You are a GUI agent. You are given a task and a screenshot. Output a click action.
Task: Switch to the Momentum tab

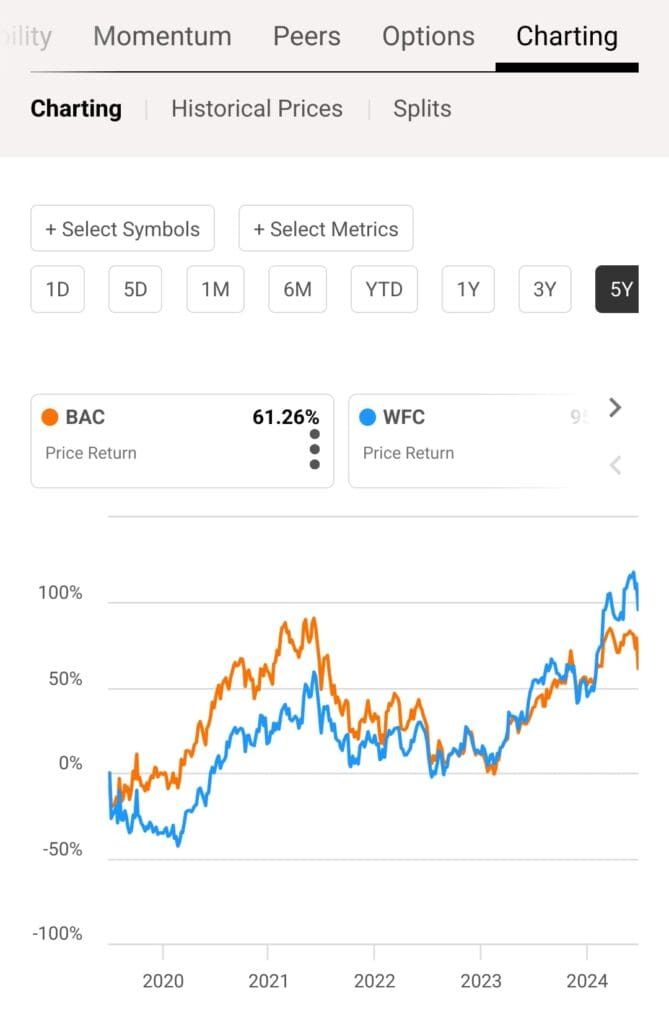(161, 36)
